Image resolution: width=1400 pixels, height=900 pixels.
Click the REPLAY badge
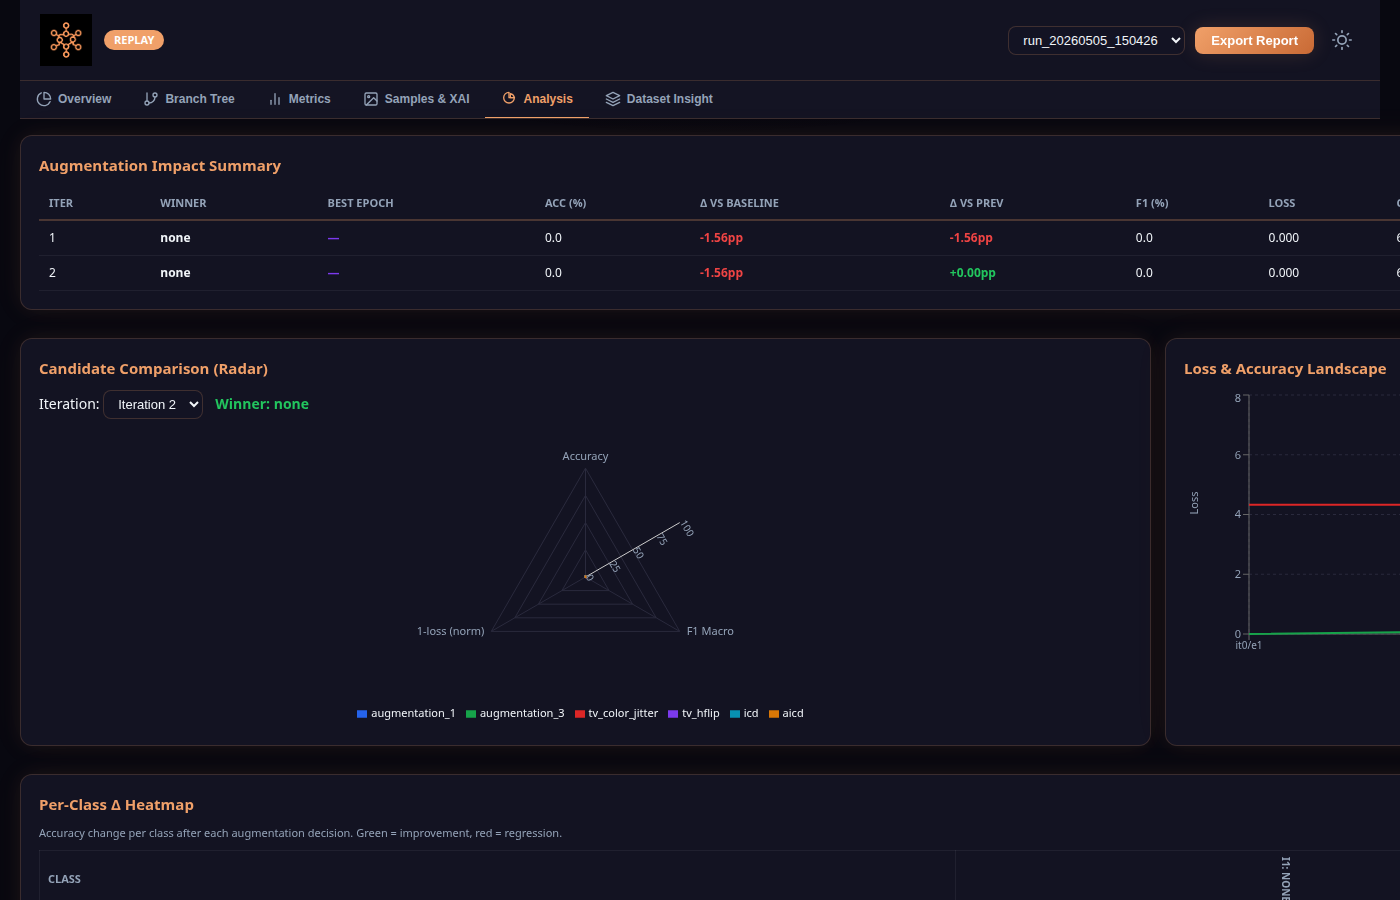pyautogui.click(x=134, y=40)
